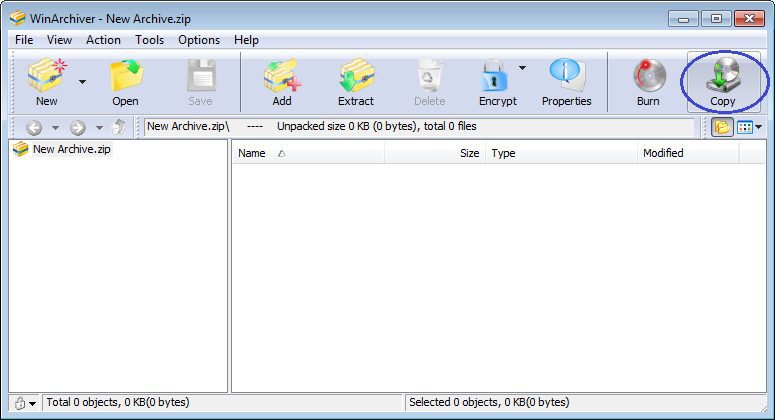Maximize the WinArchiver window

[716, 19]
